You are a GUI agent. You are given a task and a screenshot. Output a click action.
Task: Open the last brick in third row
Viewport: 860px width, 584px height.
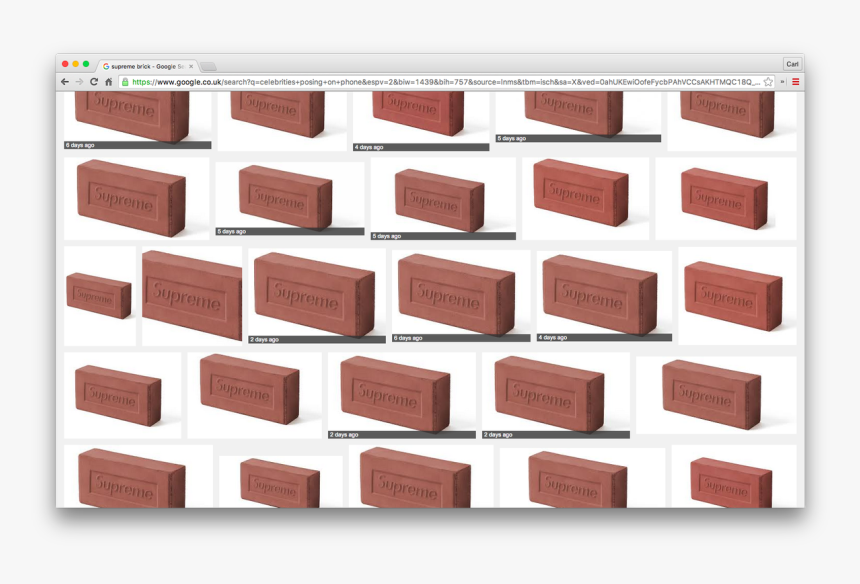coord(737,296)
